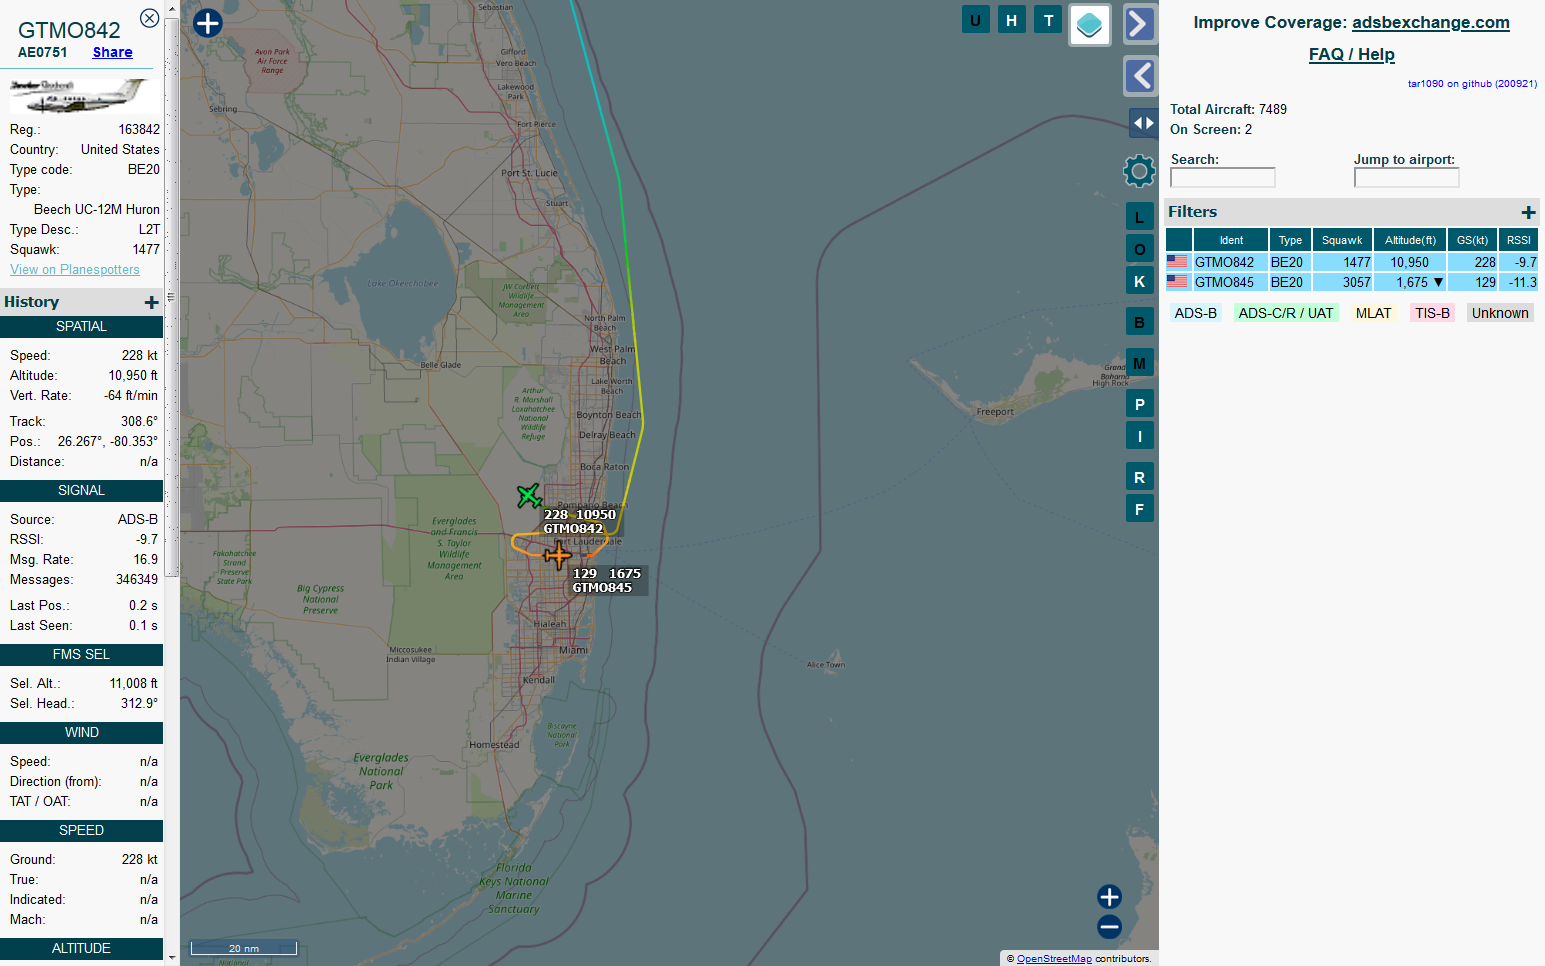Screen dimensions: 1545x966
Task: Toggle the K map option button
Action: 1139,281
